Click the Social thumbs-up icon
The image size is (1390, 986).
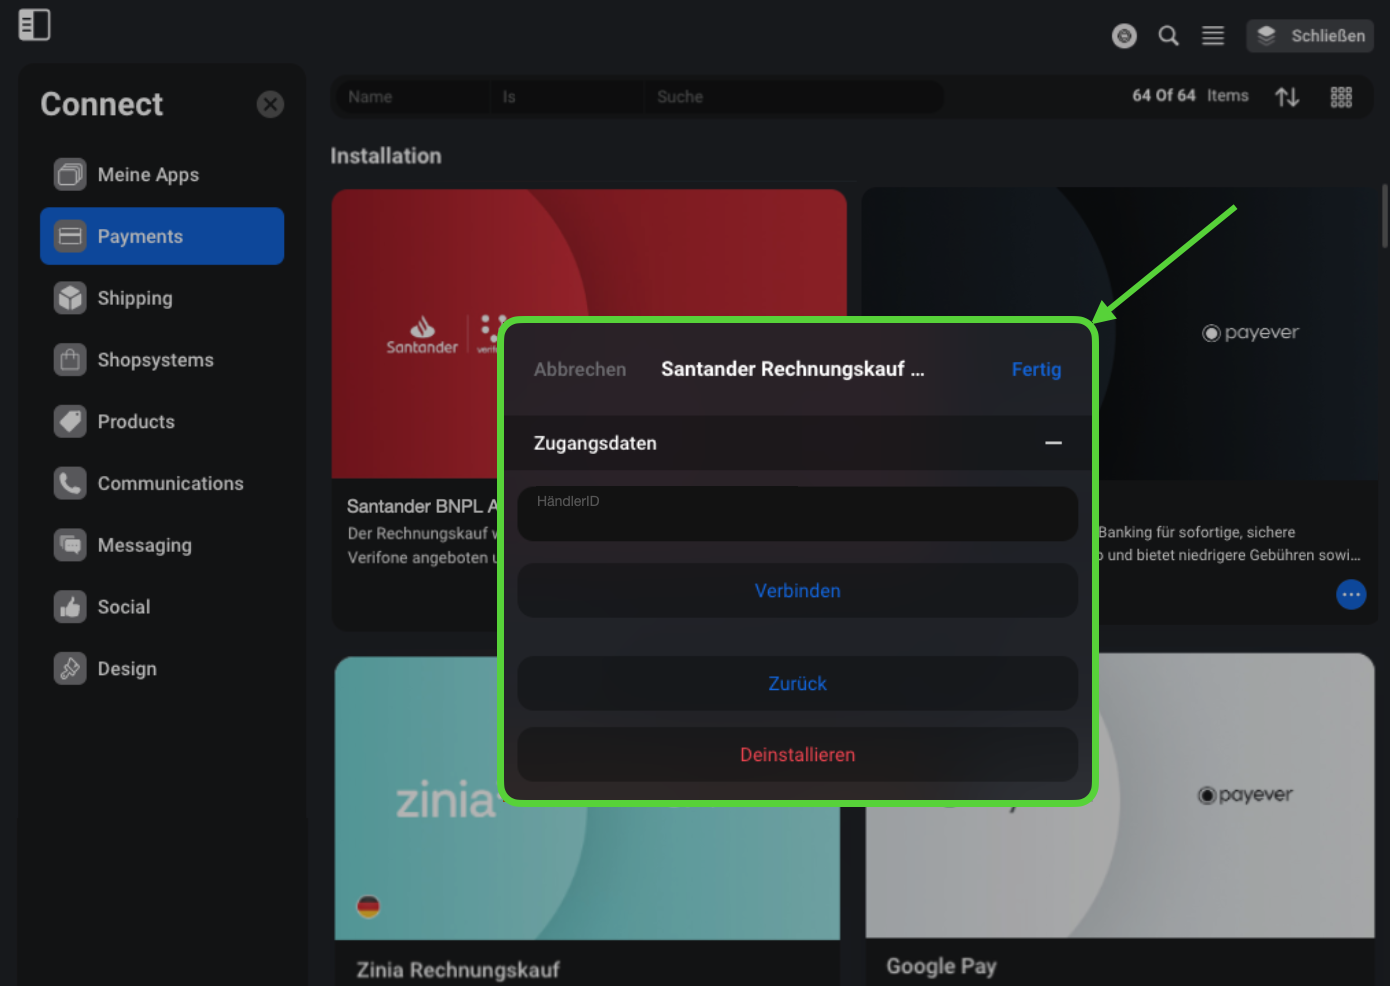[x=70, y=607]
